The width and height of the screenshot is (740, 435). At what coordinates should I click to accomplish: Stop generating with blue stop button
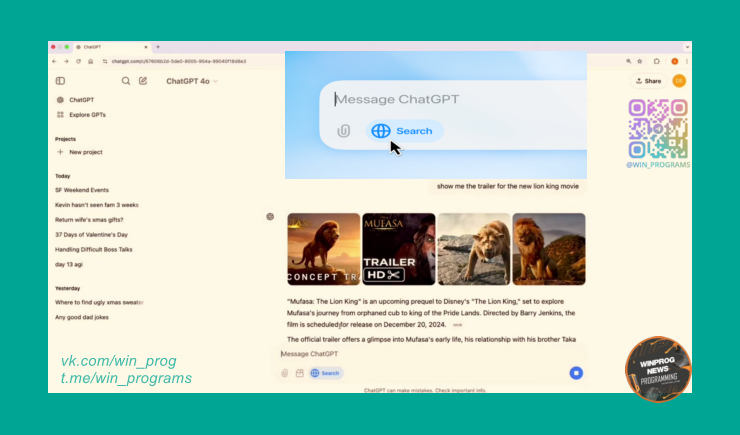[x=576, y=373]
